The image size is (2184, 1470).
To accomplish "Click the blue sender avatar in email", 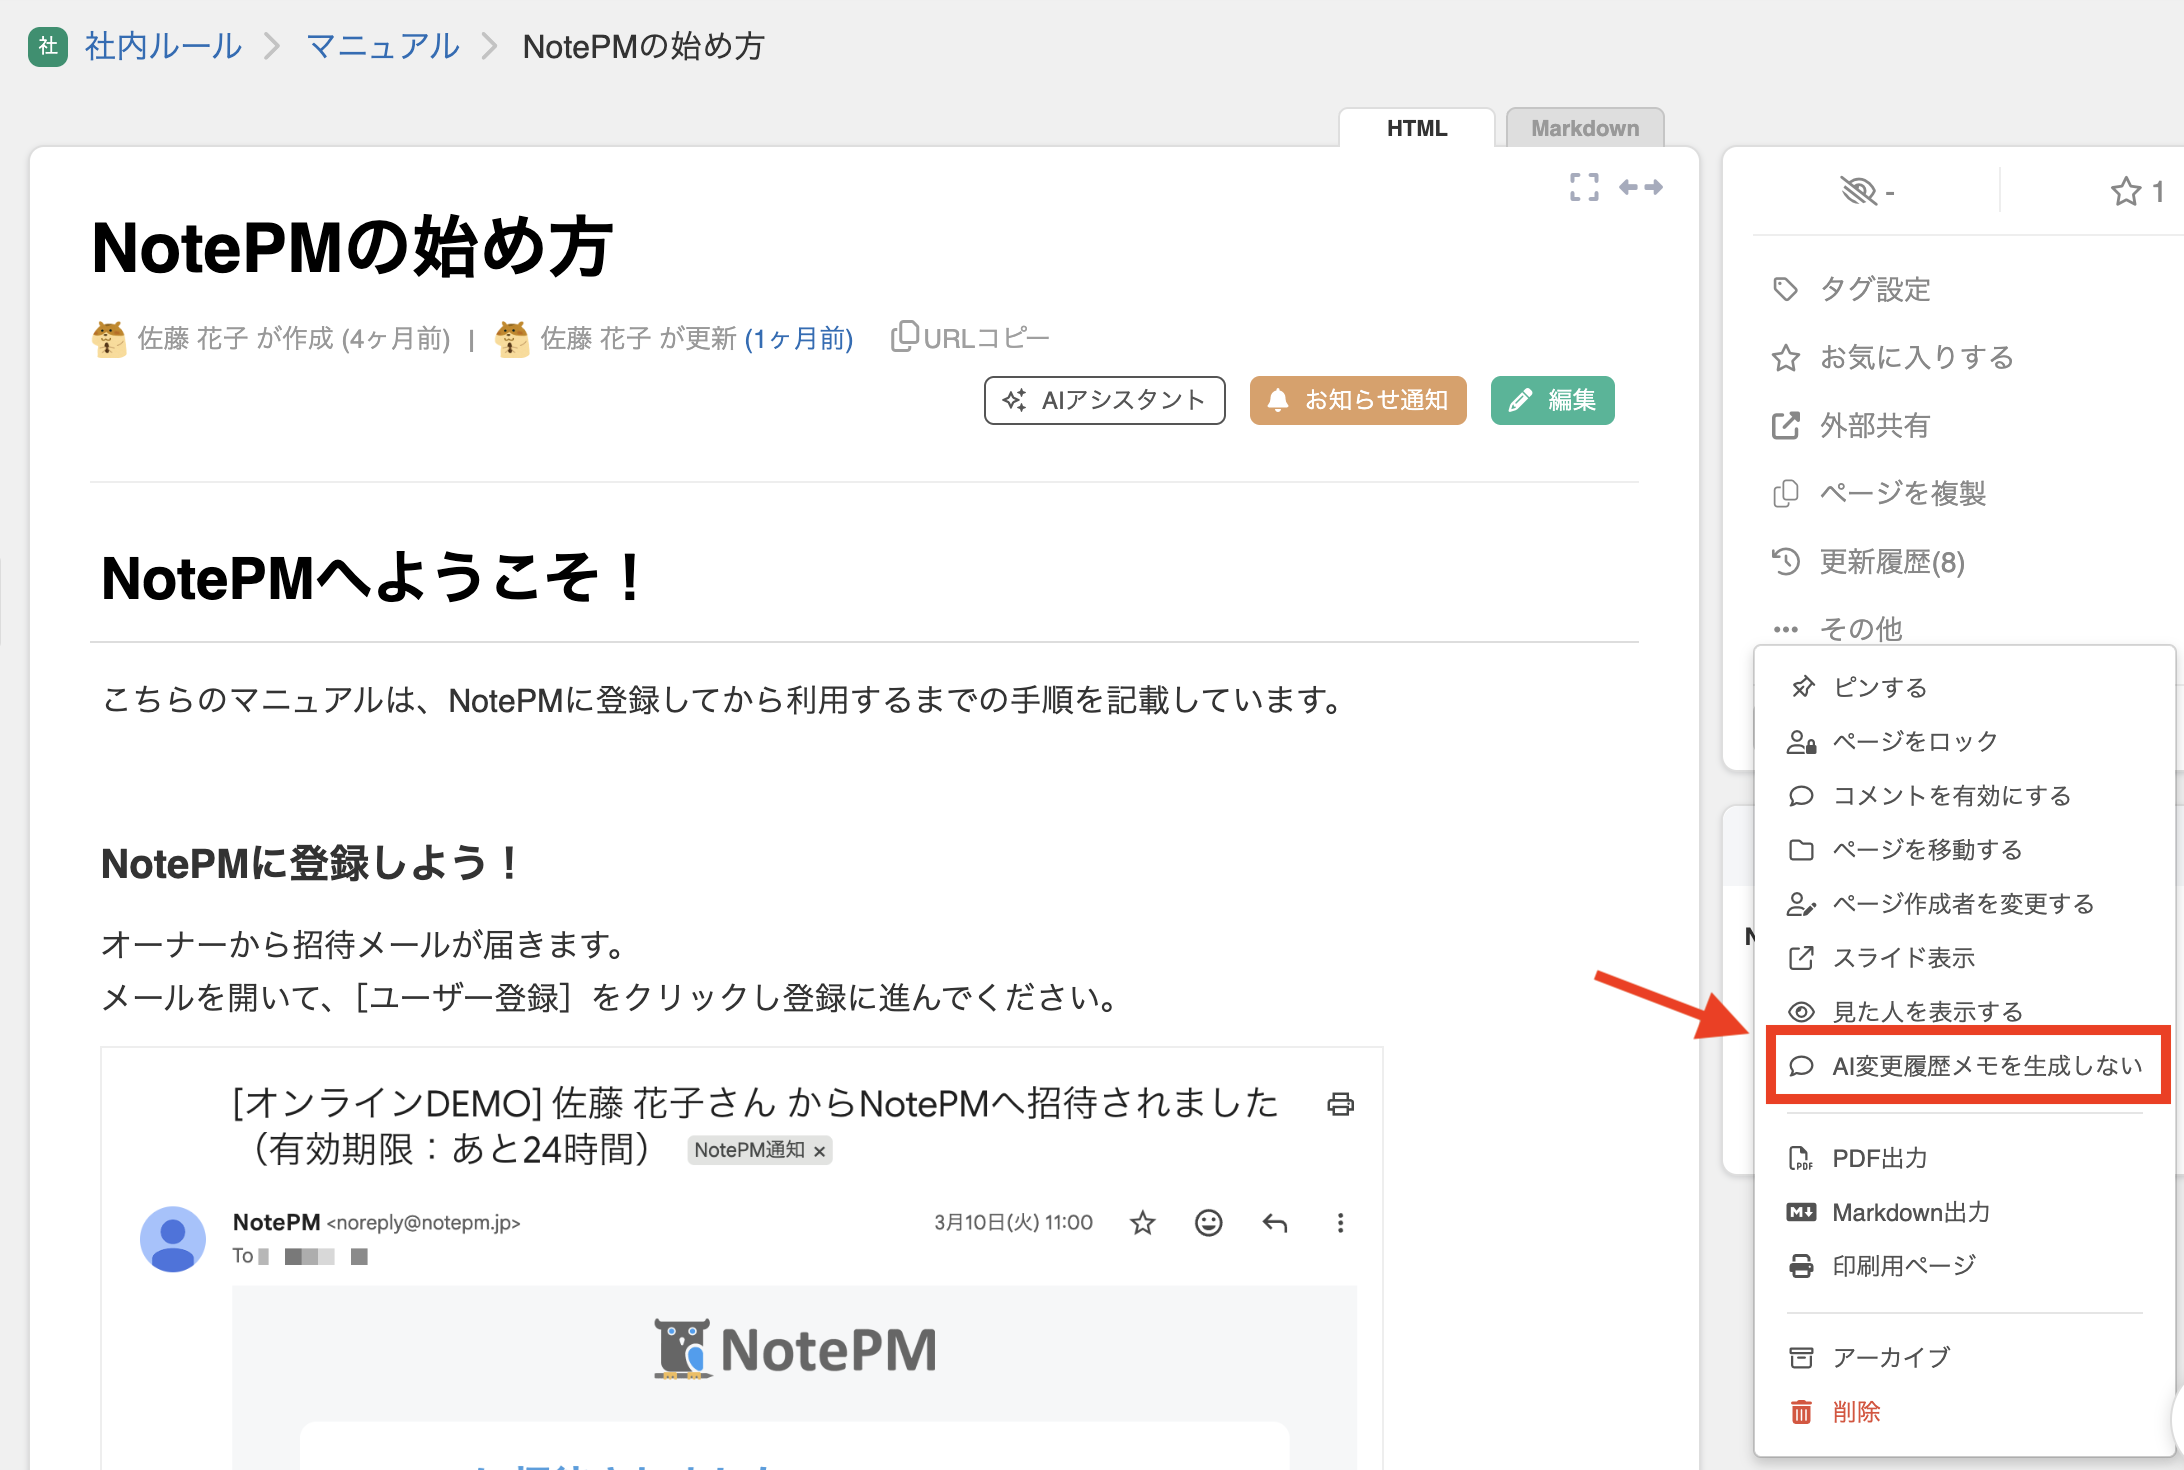I will (172, 1238).
